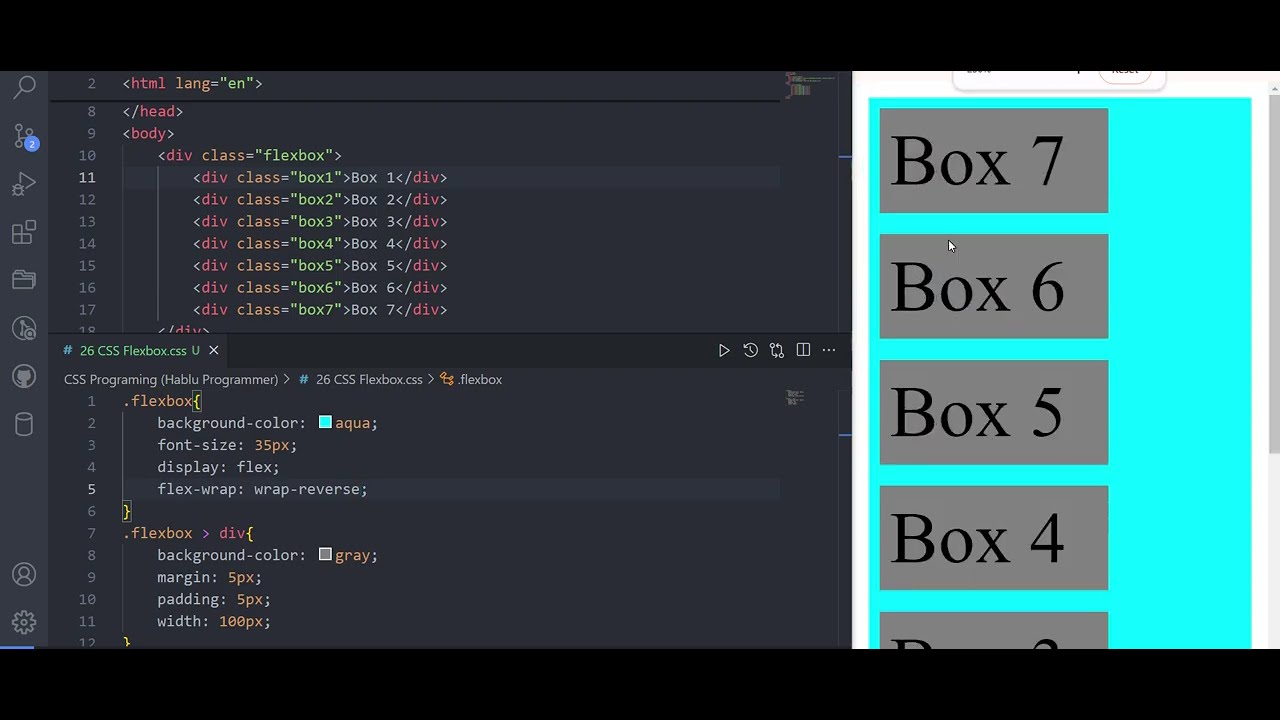Click the background-color: aqua declaration text

(267, 423)
